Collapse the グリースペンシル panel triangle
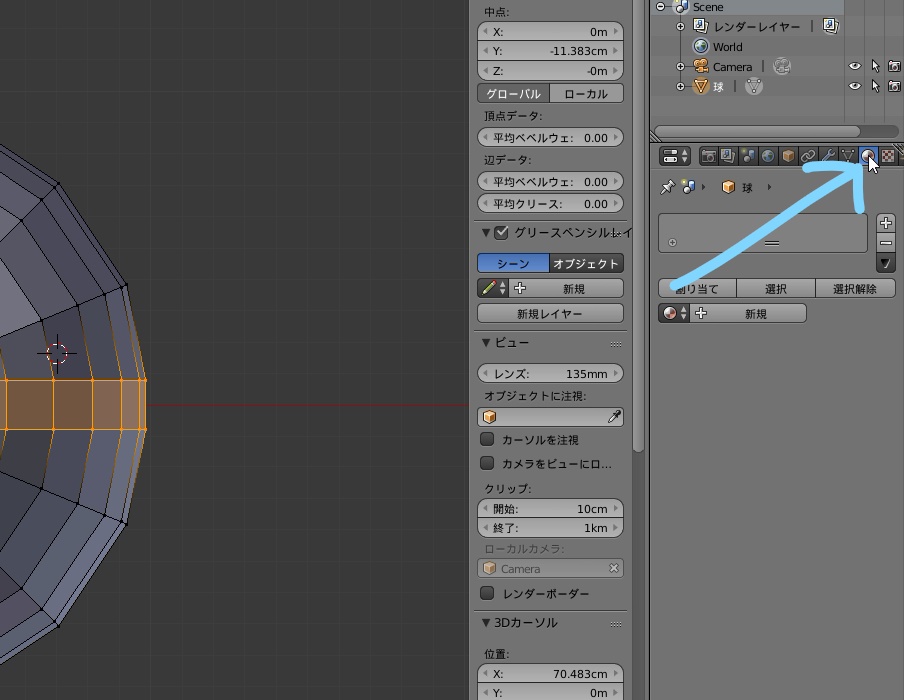904x700 pixels. (486, 232)
